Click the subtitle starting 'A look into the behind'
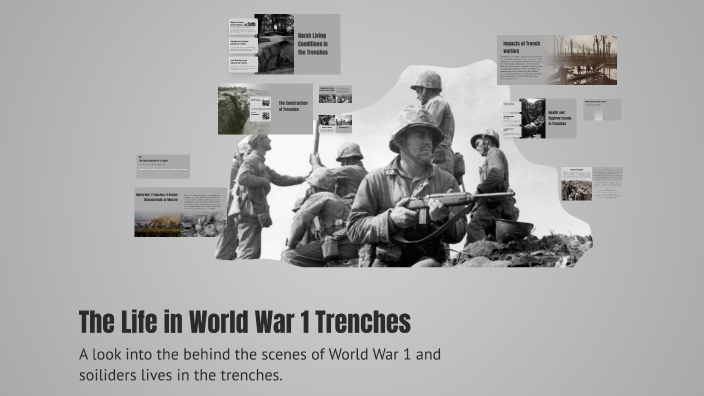Viewport: 704px width, 396px height. click(260, 365)
